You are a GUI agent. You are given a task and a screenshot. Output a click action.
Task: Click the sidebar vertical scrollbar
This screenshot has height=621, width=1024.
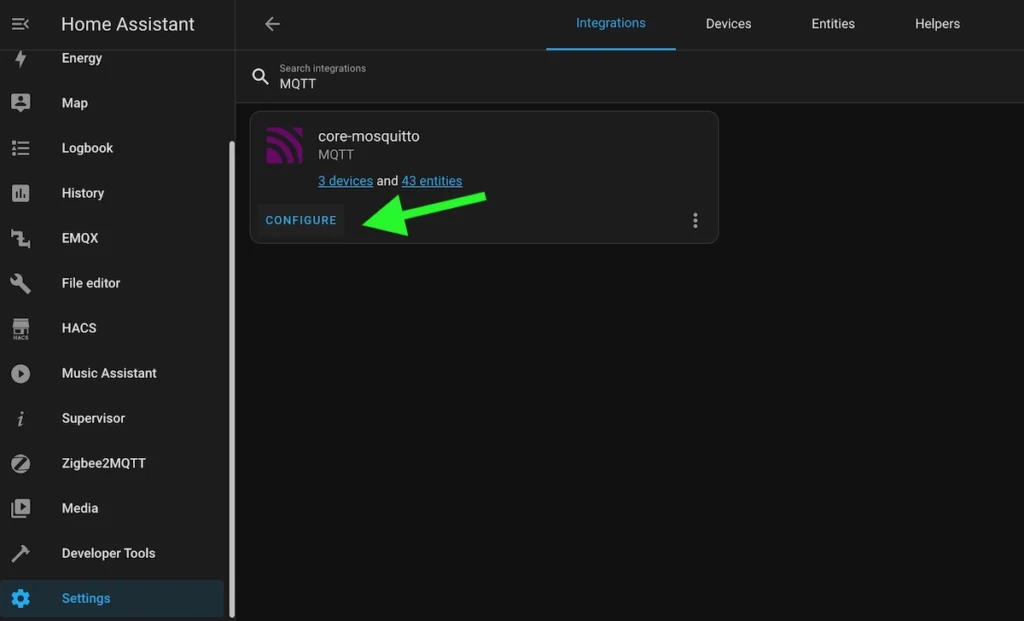231,379
